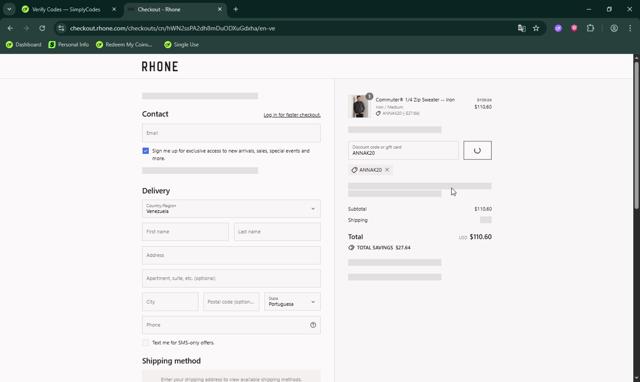Bookmark this page with star icon
Screen dimensions: 640x382
point(536,28)
